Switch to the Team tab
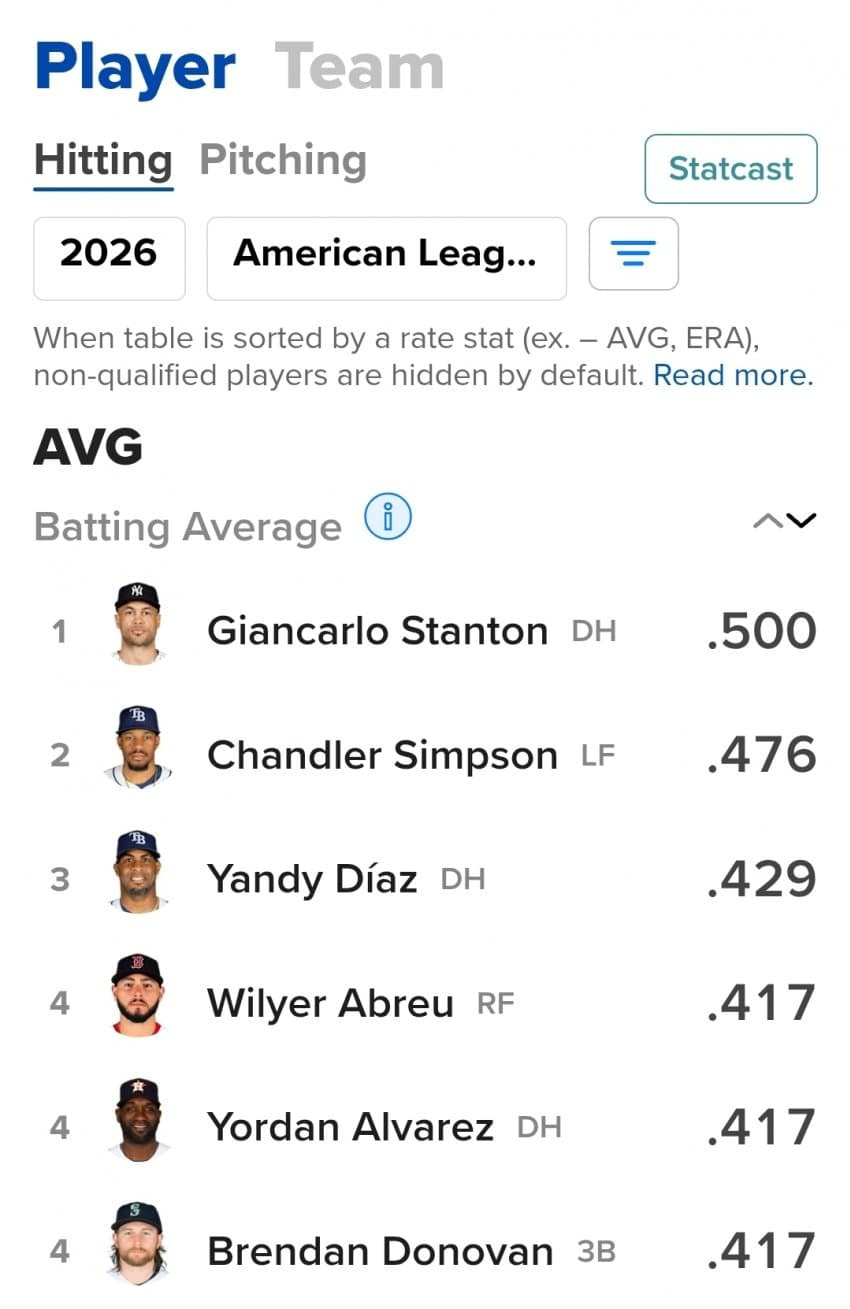Viewport: 850px width, 1309px height. [359, 68]
